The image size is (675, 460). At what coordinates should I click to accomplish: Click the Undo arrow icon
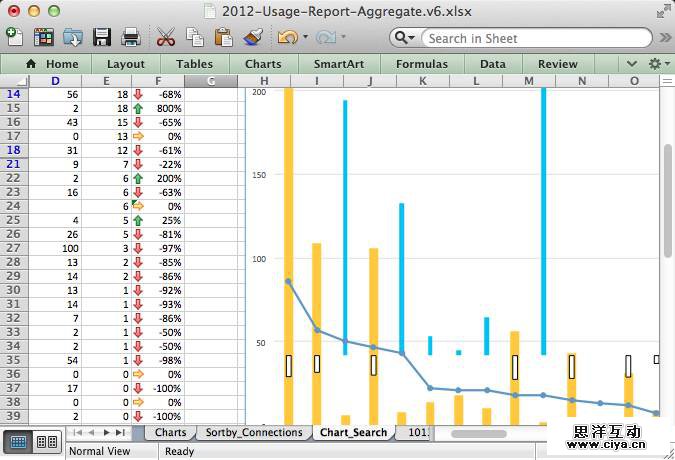[286, 37]
